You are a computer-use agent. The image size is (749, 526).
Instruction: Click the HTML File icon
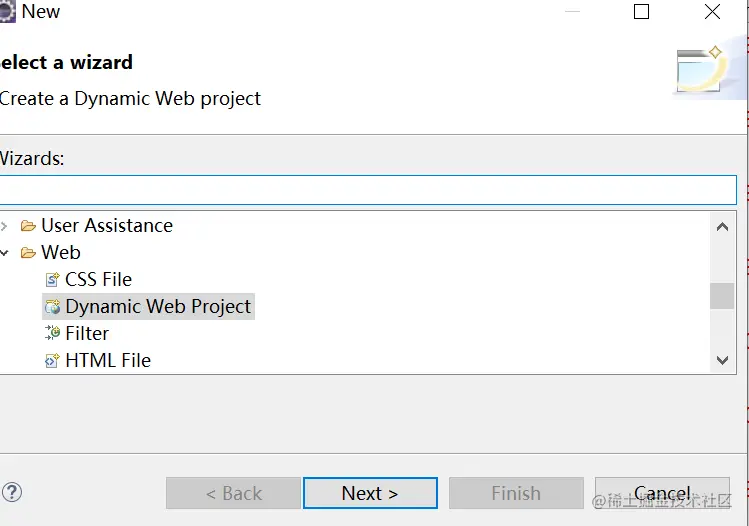coord(52,361)
